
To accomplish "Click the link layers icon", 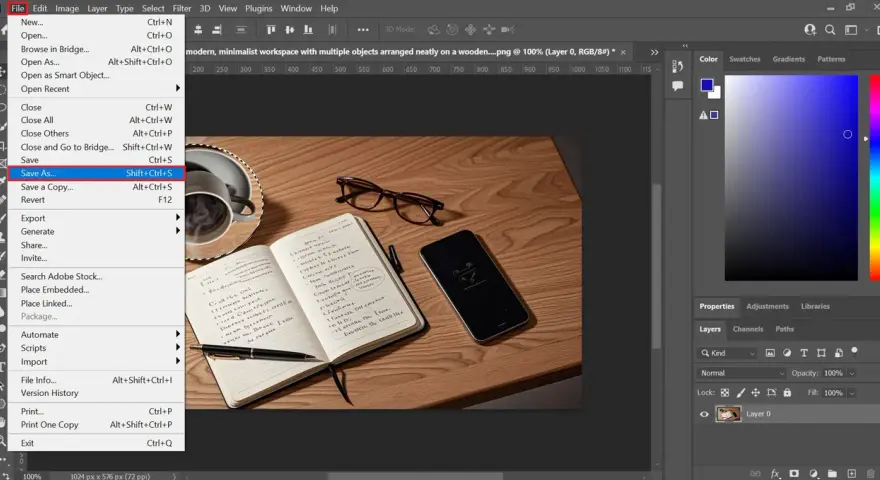I will coord(755,474).
